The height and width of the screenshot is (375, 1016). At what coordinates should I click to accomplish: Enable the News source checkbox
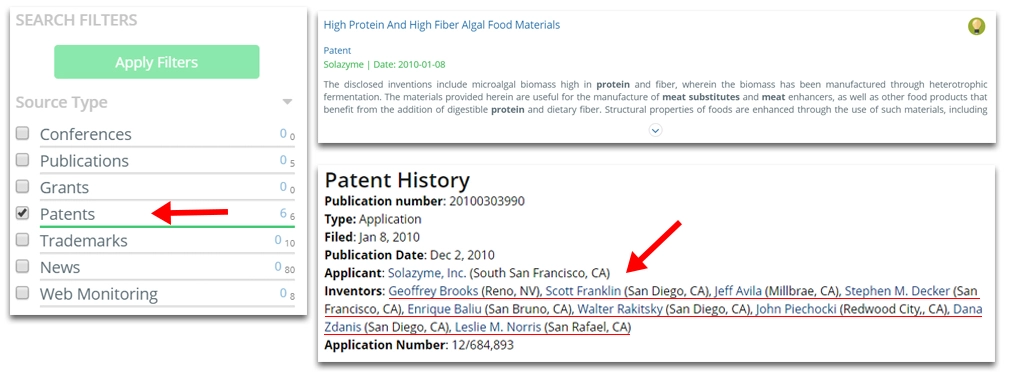(23, 266)
